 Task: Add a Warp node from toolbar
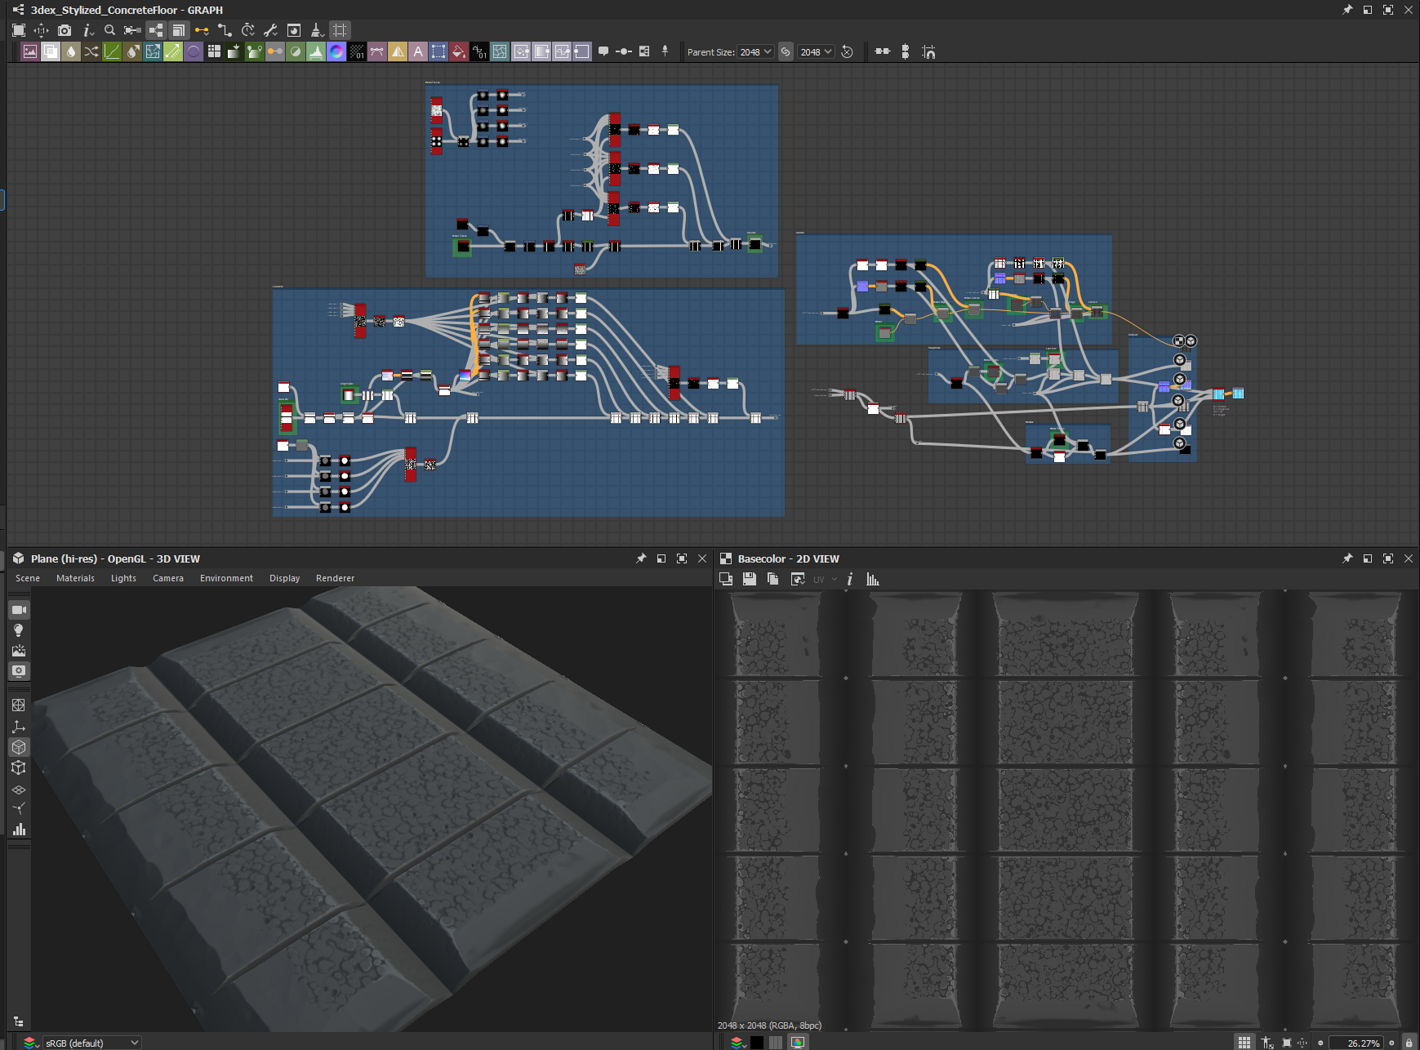coord(500,52)
